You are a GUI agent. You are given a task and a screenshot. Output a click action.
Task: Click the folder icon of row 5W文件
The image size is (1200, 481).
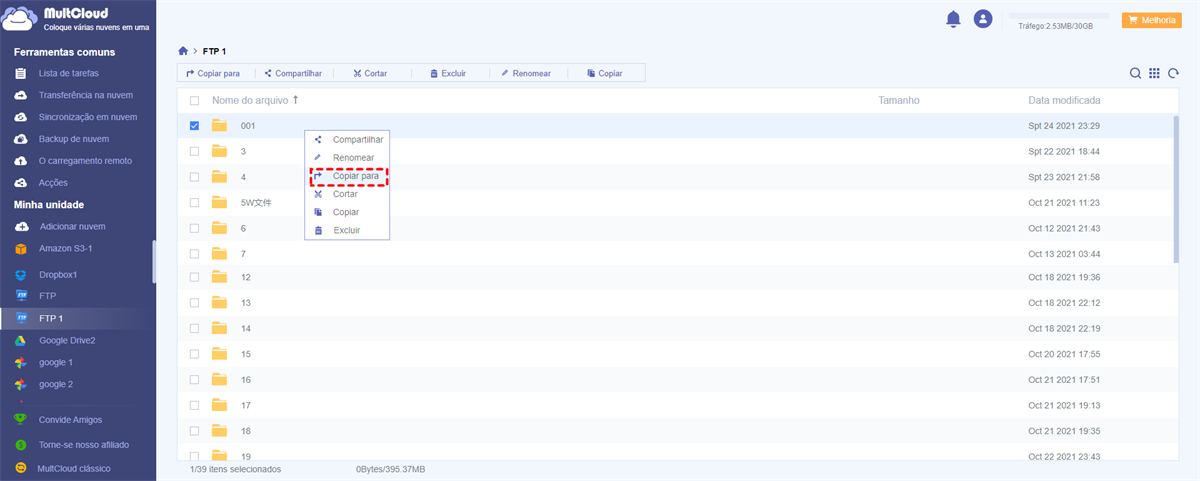tap(220, 202)
